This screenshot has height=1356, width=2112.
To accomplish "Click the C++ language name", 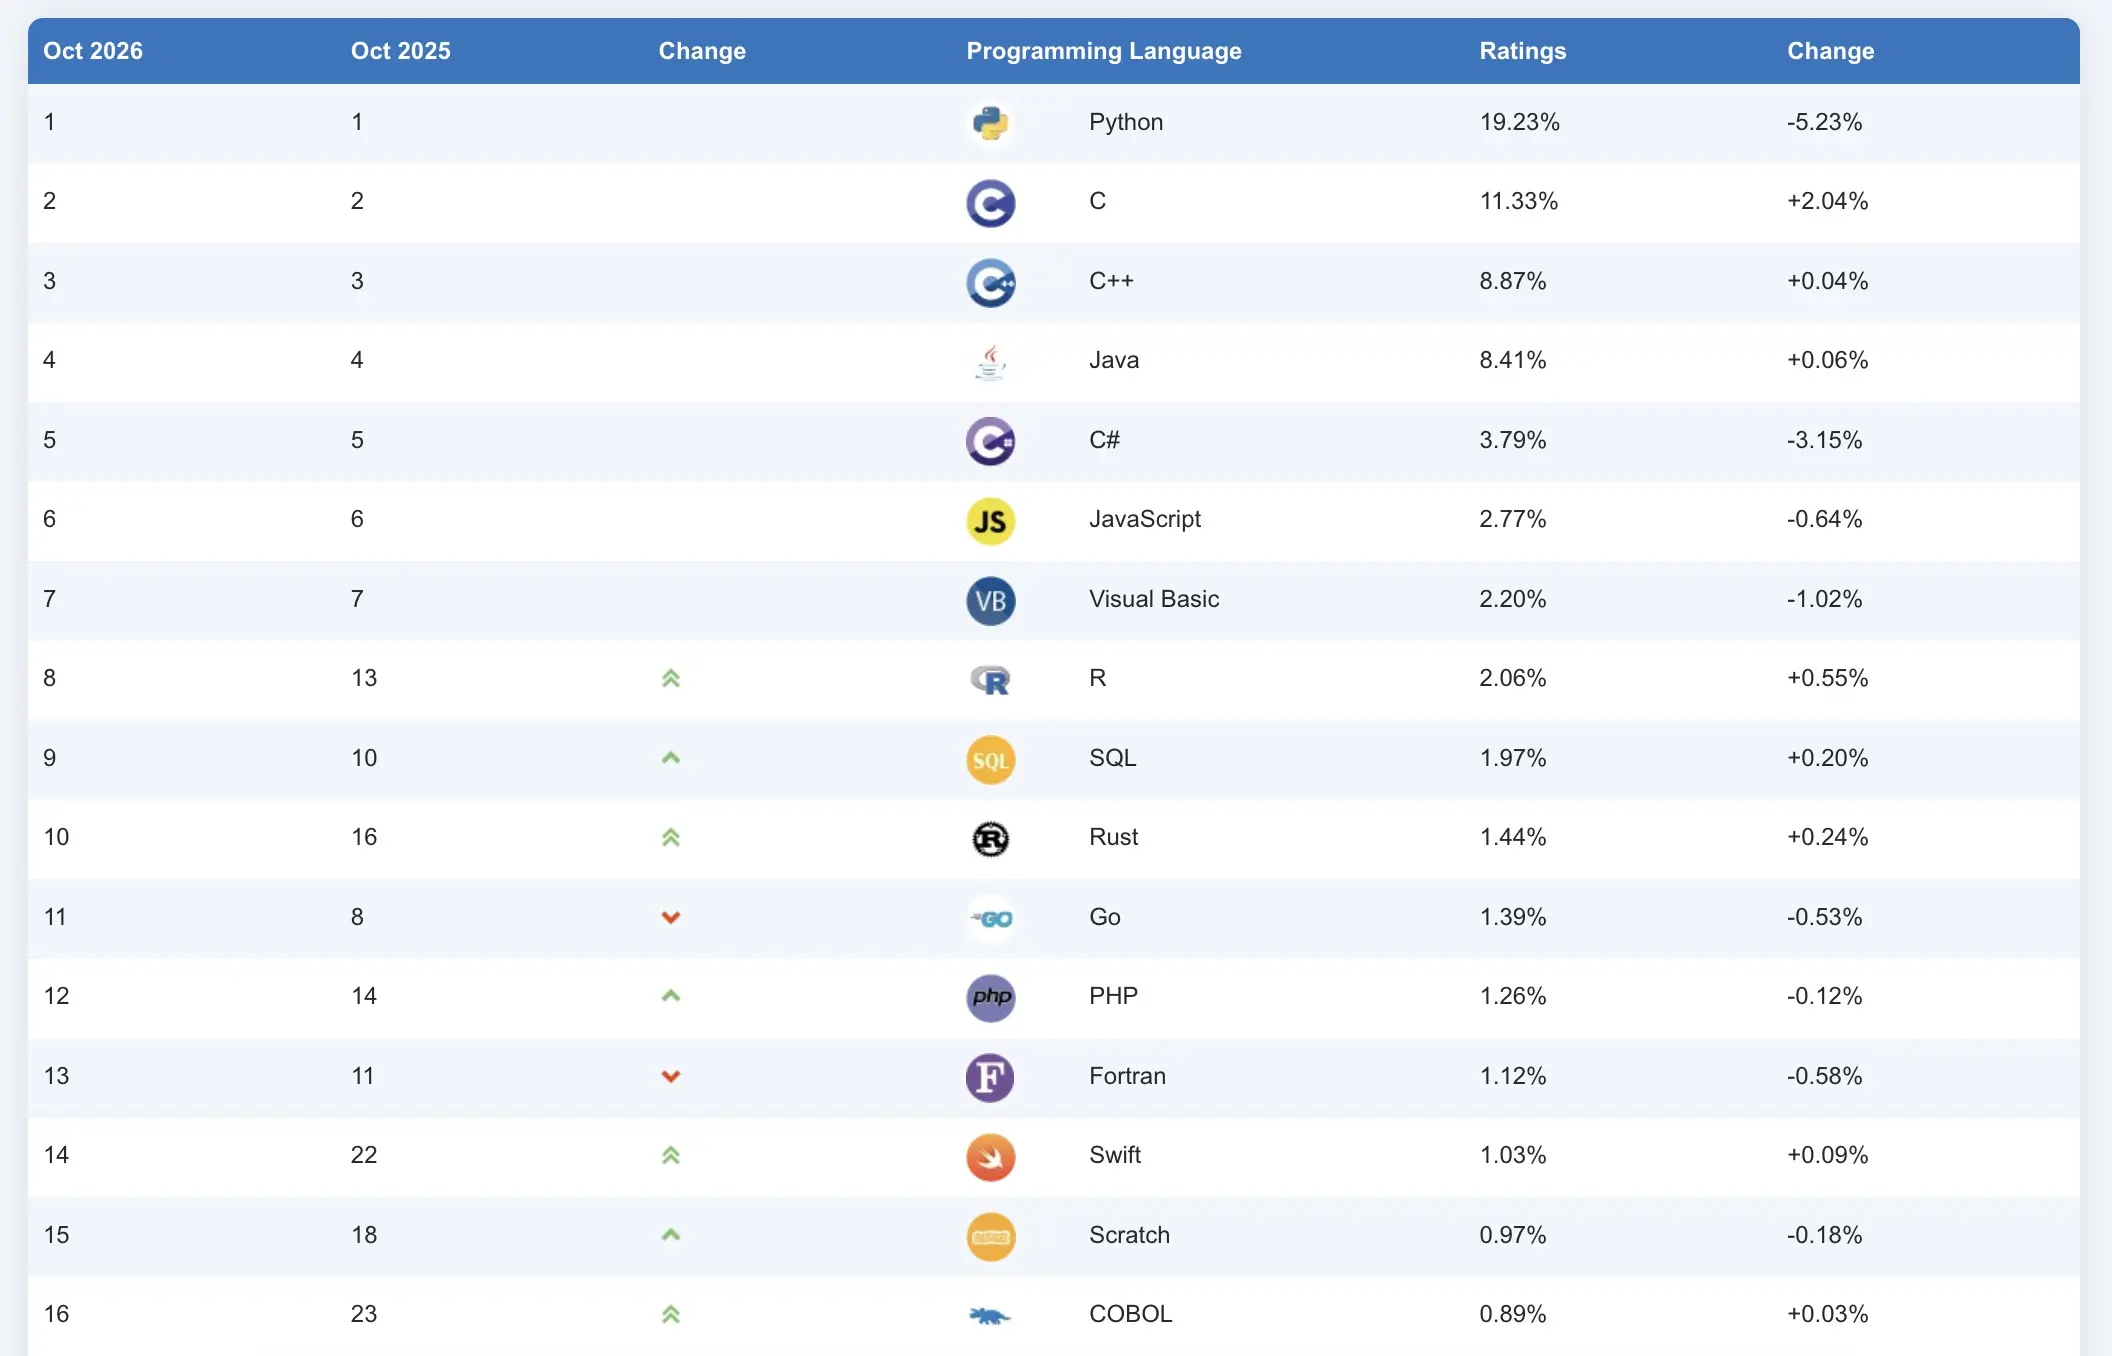I will (1110, 281).
